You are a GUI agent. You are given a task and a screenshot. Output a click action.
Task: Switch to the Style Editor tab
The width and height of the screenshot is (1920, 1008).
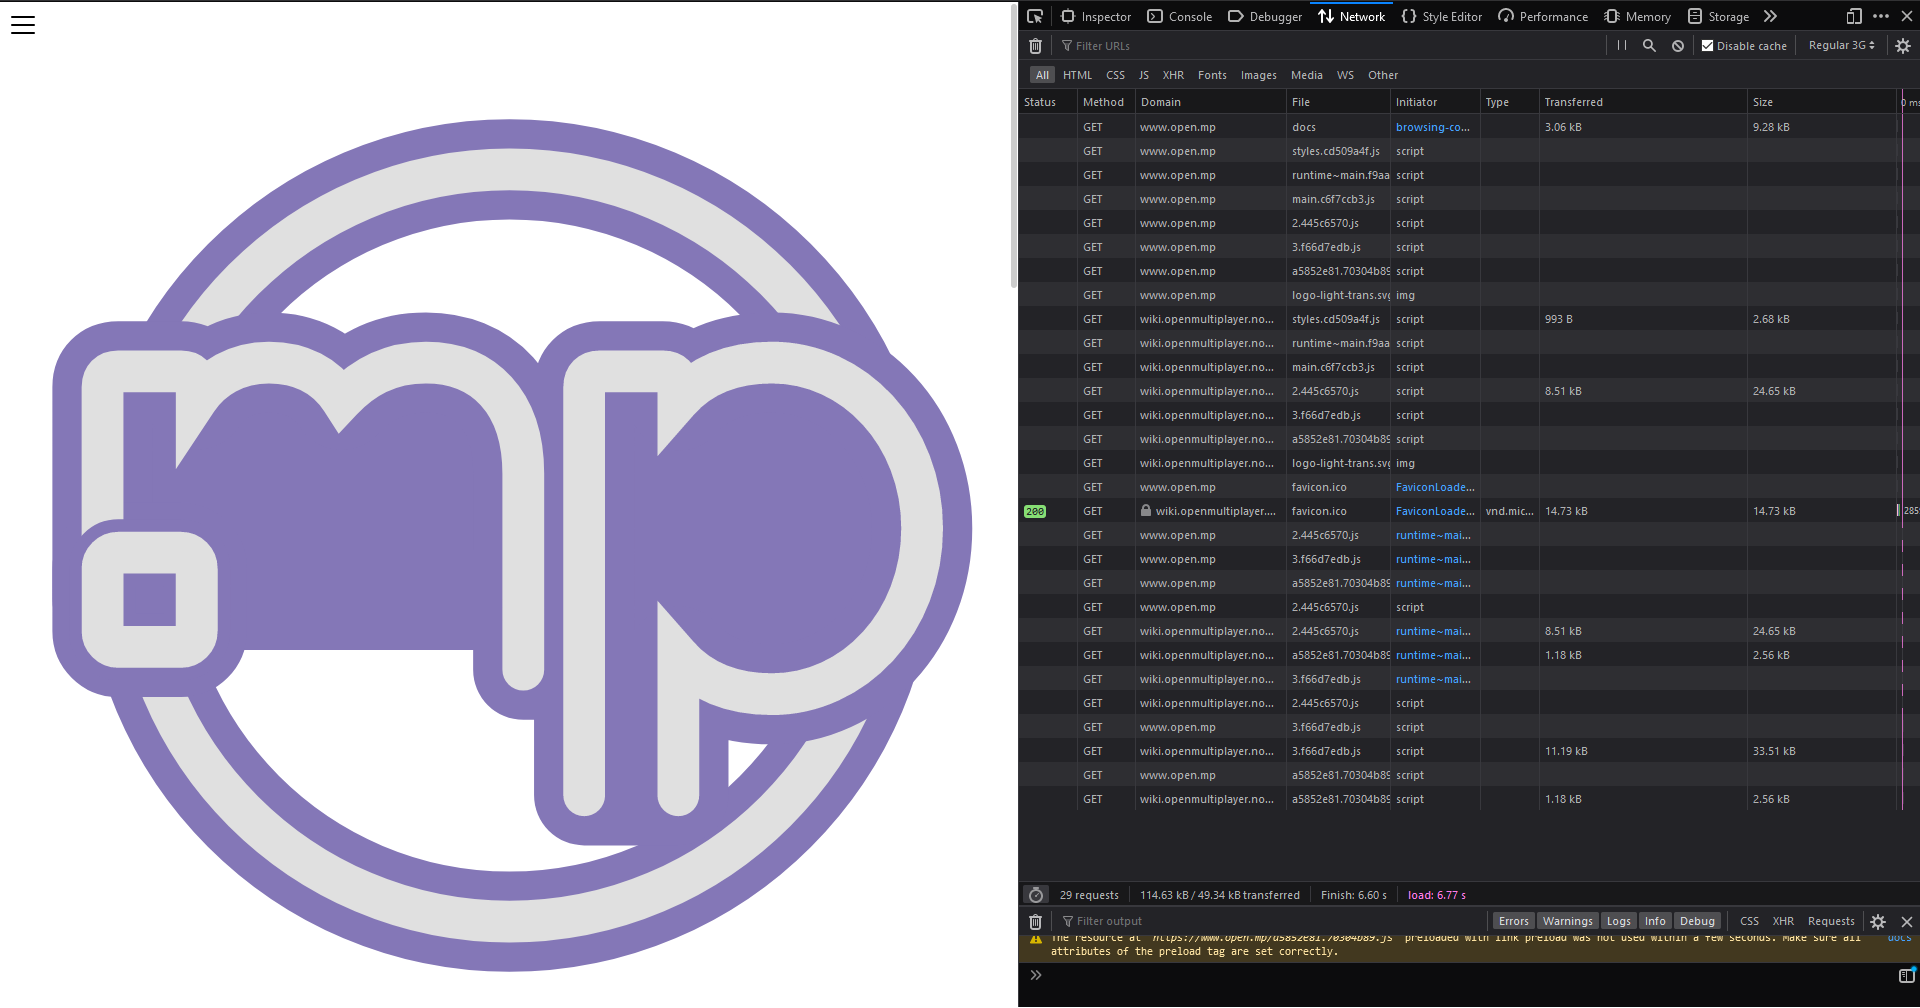1442,16
